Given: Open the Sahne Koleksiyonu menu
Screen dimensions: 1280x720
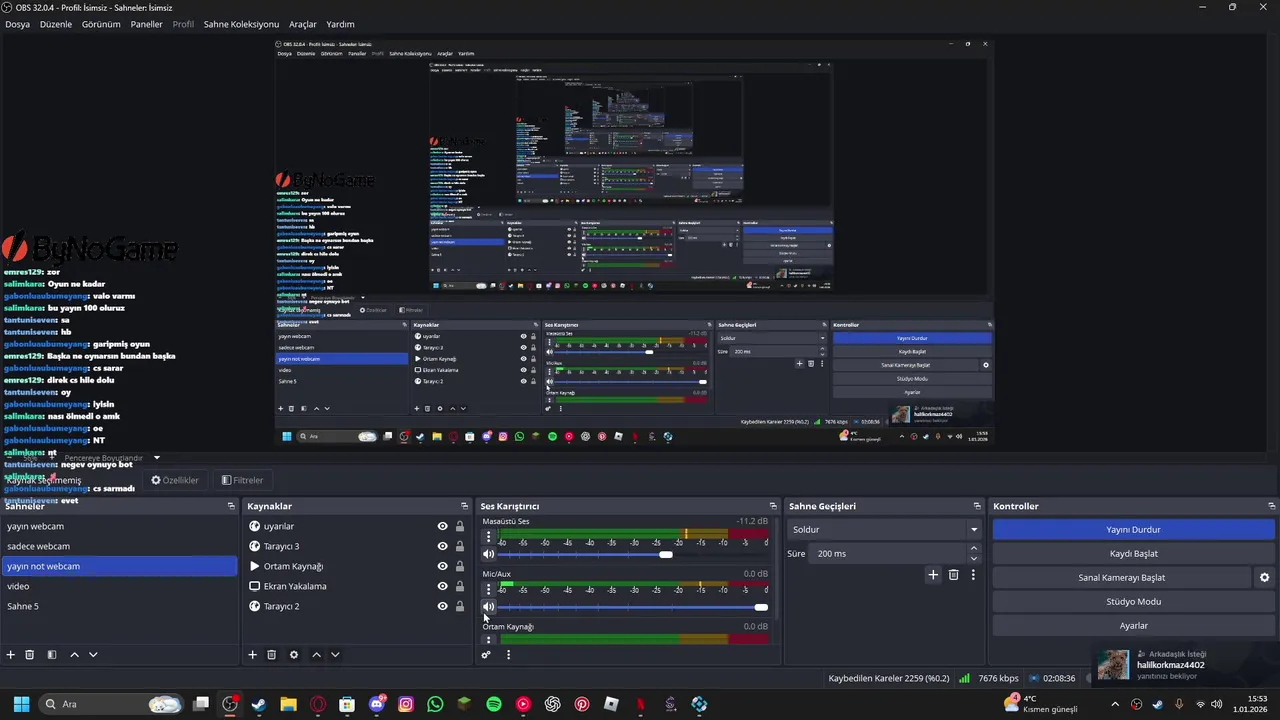Looking at the screenshot, I should pyautogui.click(x=241, y=24).
